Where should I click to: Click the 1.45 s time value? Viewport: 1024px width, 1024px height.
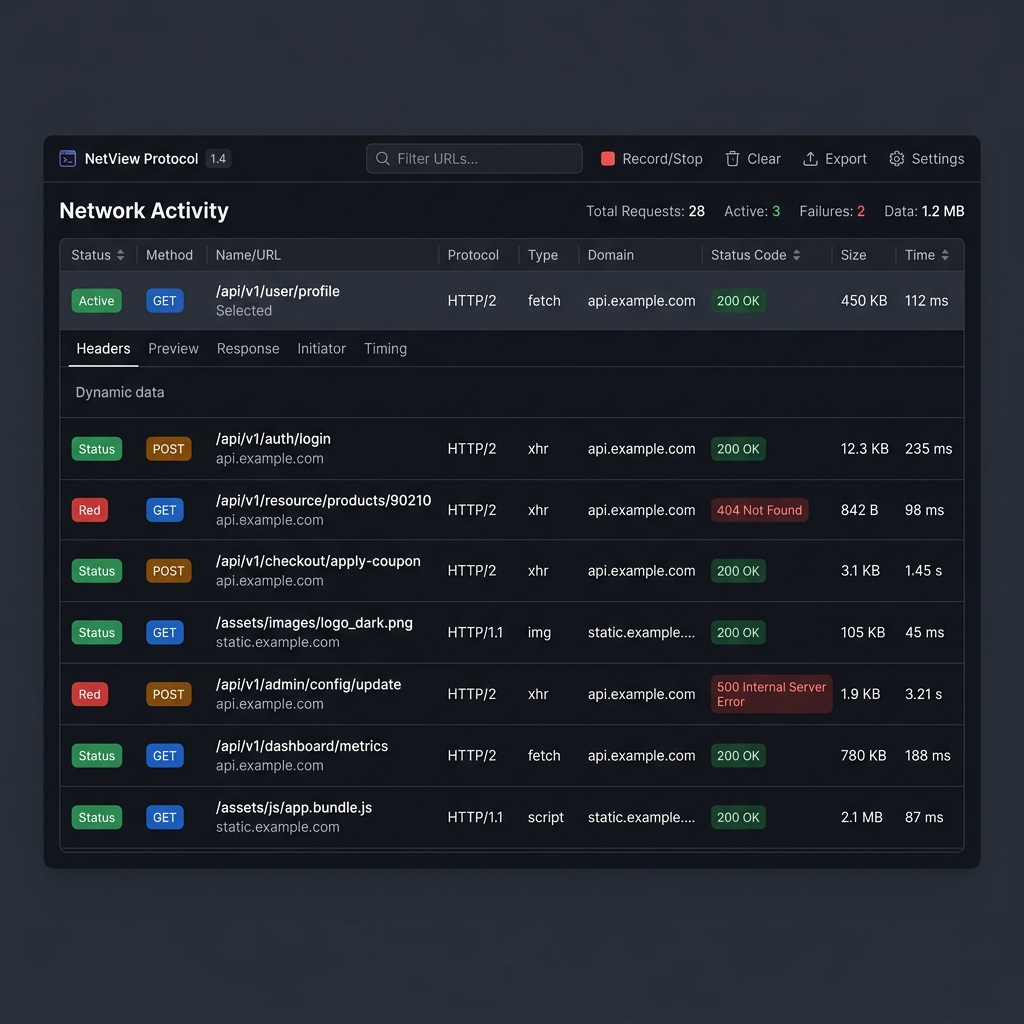pyautogui.click(x=923, y=571)
